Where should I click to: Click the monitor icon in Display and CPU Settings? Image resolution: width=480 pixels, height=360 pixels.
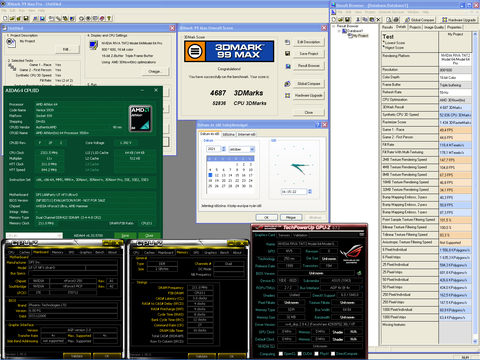[x=94, y=45]
